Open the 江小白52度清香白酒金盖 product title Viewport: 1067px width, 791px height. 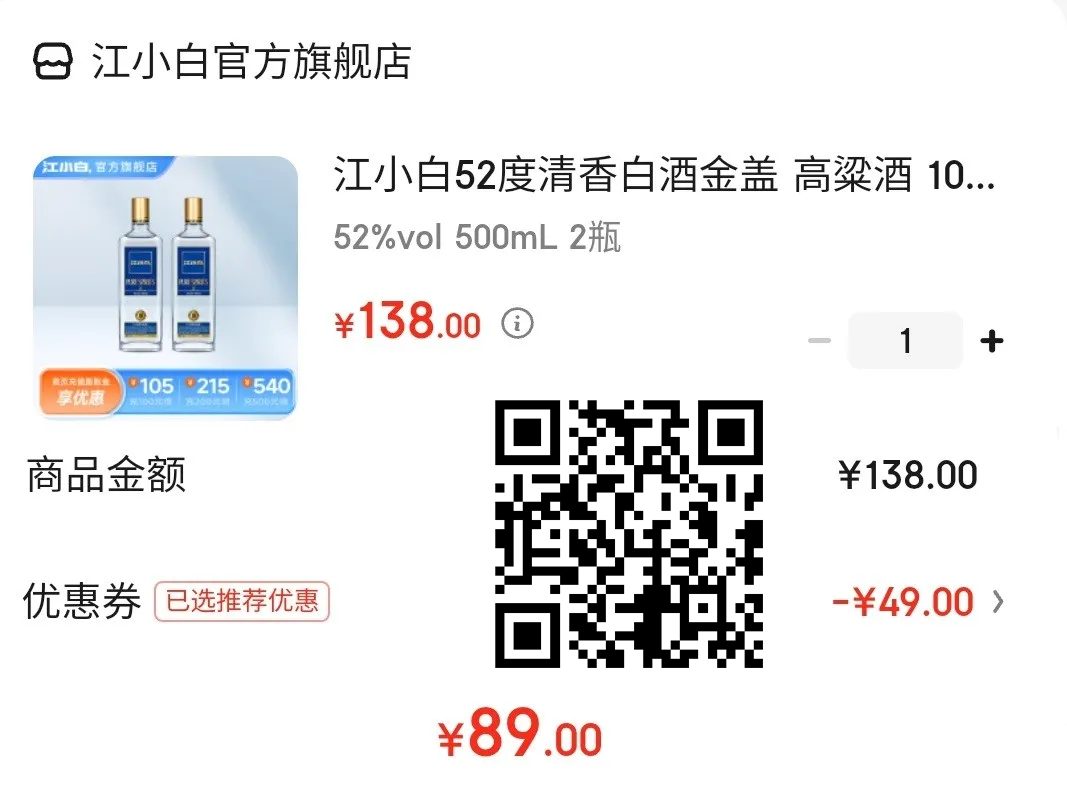click(665, 175)
